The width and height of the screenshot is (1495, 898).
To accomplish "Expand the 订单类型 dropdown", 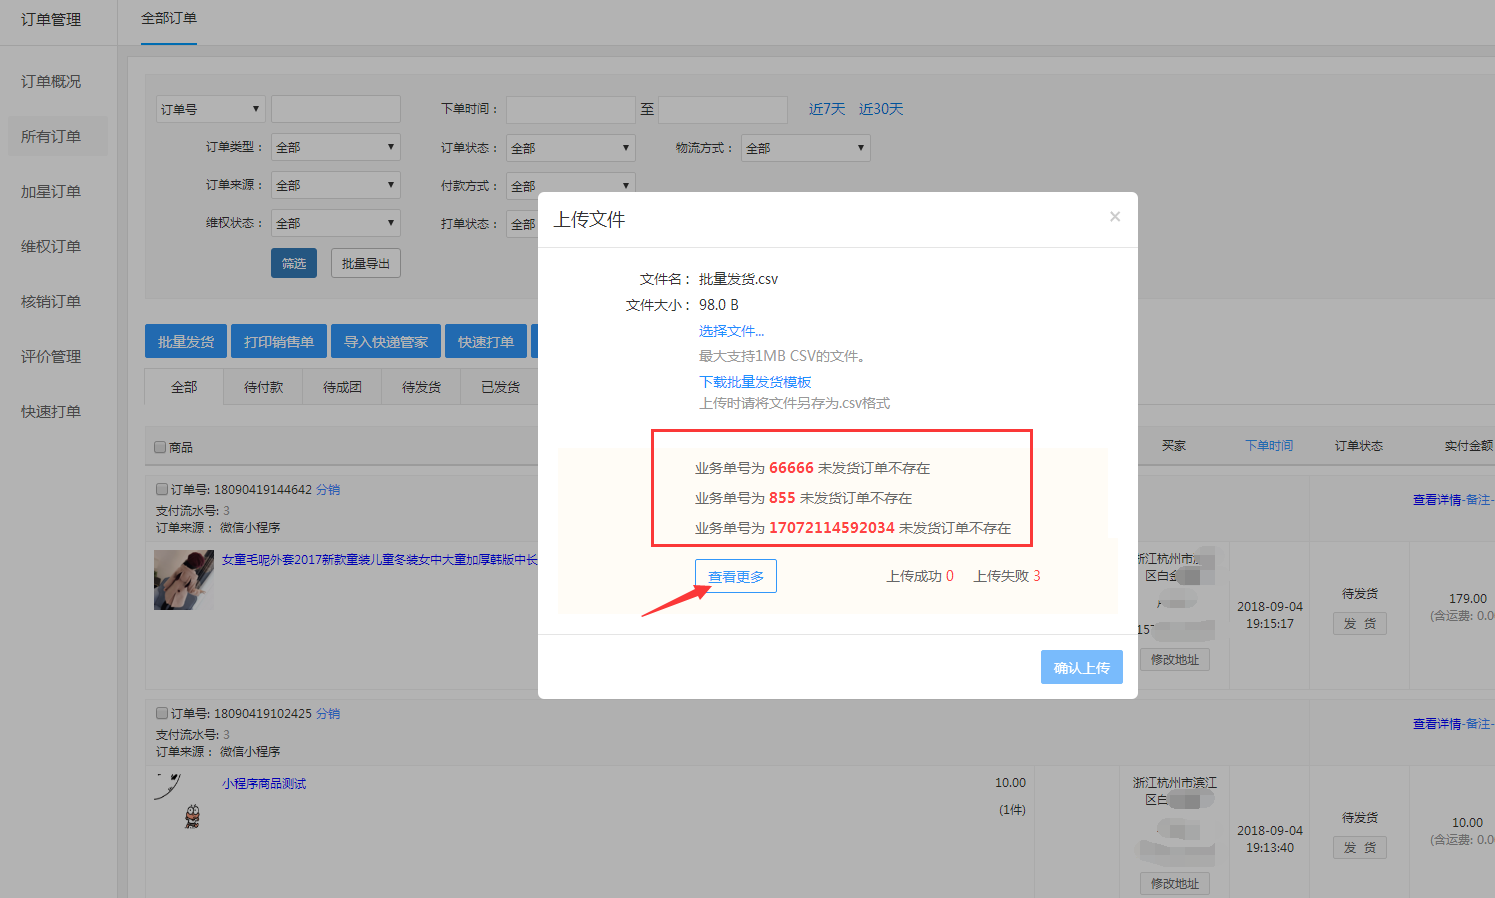I will [x=335, y=147].
